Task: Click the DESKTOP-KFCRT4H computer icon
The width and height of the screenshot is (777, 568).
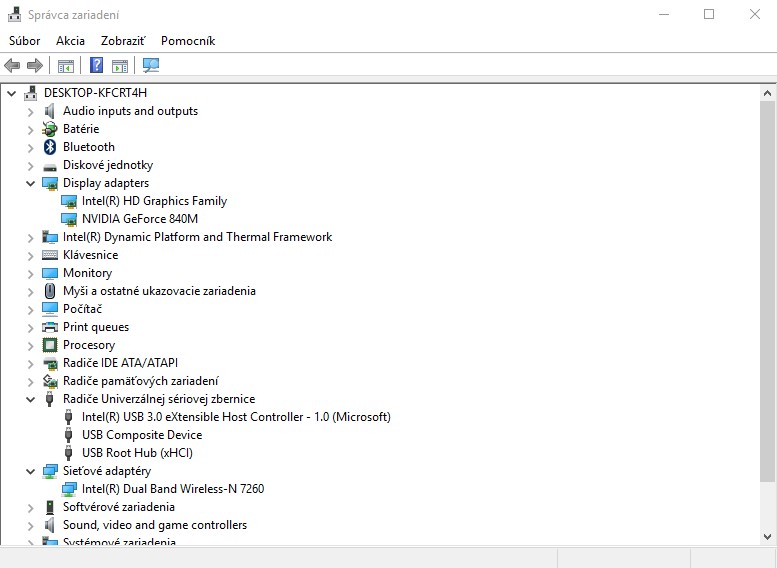Action: coord(31,93)
